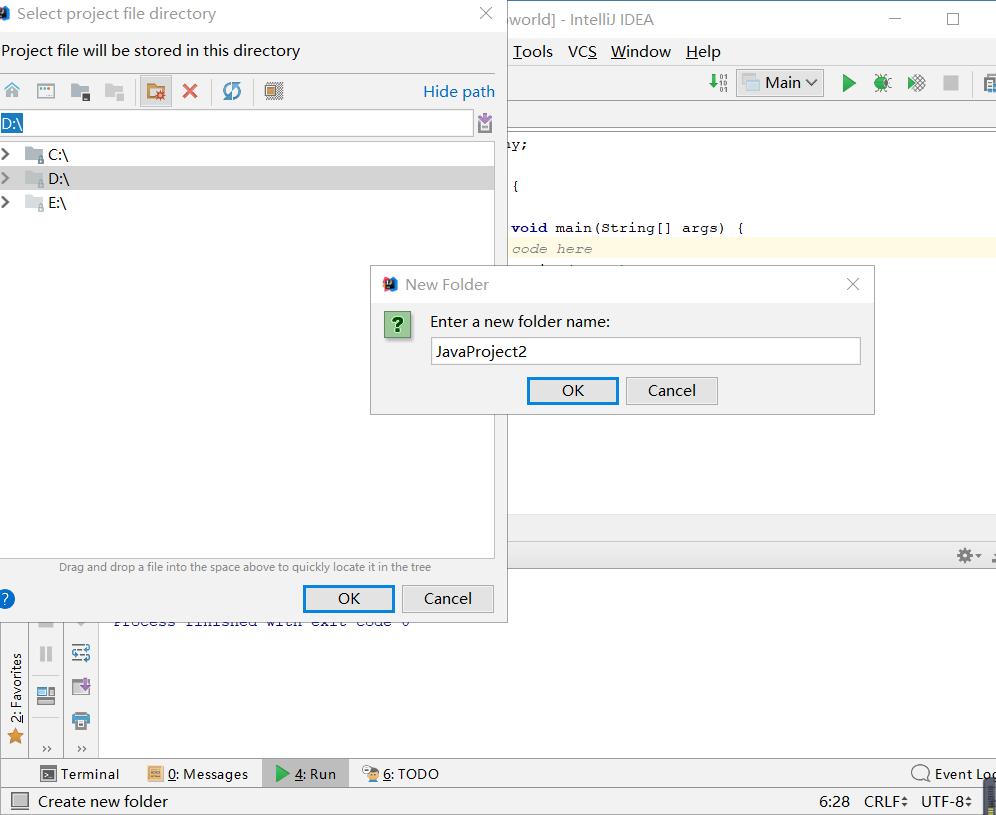Viewport: 996px width, 815px height.
Task: Run Main with coverage icon
Action: 916,83
